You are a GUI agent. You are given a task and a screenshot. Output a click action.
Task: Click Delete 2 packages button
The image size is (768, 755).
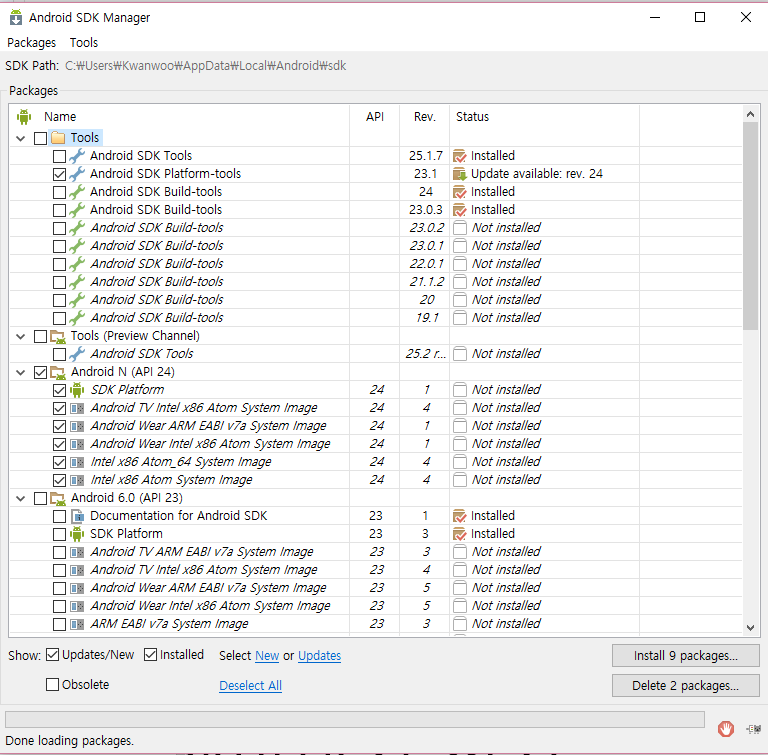(x=686, y=685)
